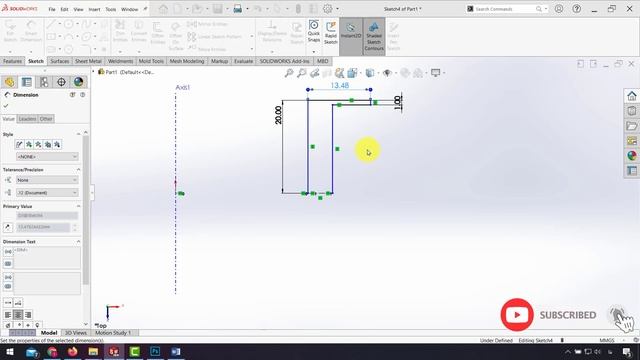Viewport: 640px width, 360px height.
Task: Open the Appearances color ball in task pane
Action: [x=631, y=156]
